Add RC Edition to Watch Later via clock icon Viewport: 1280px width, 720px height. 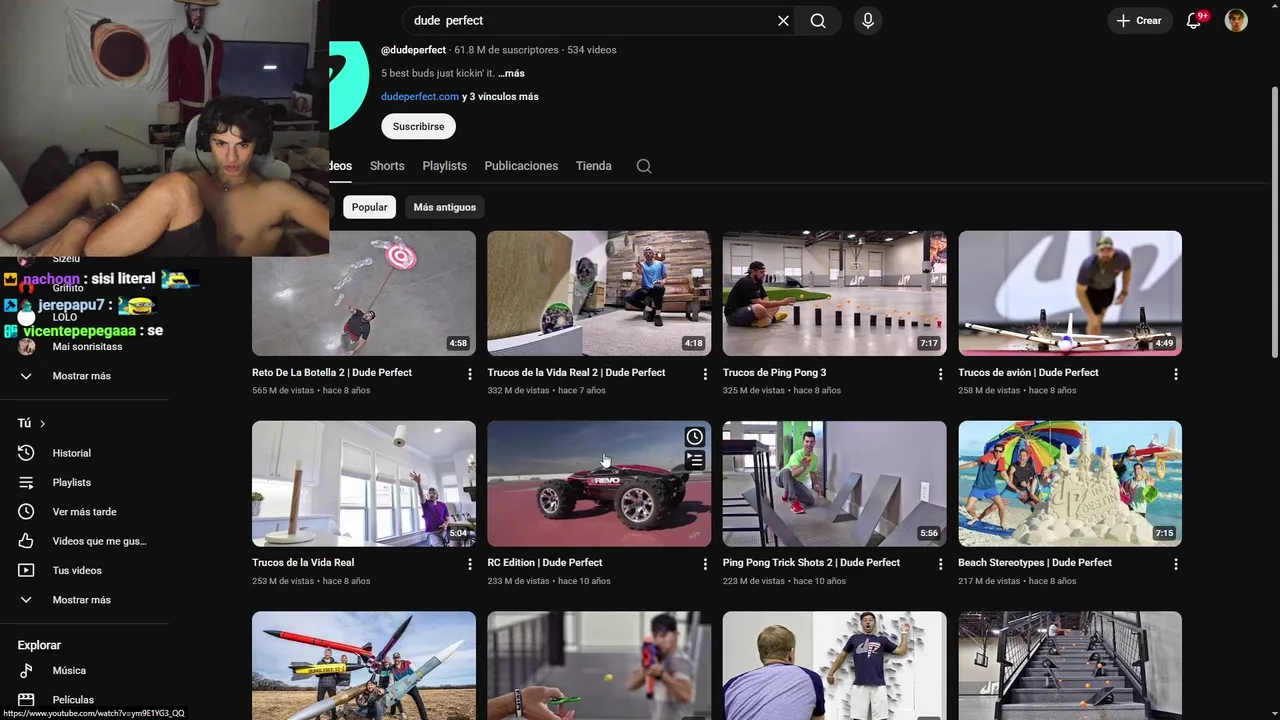695,437
